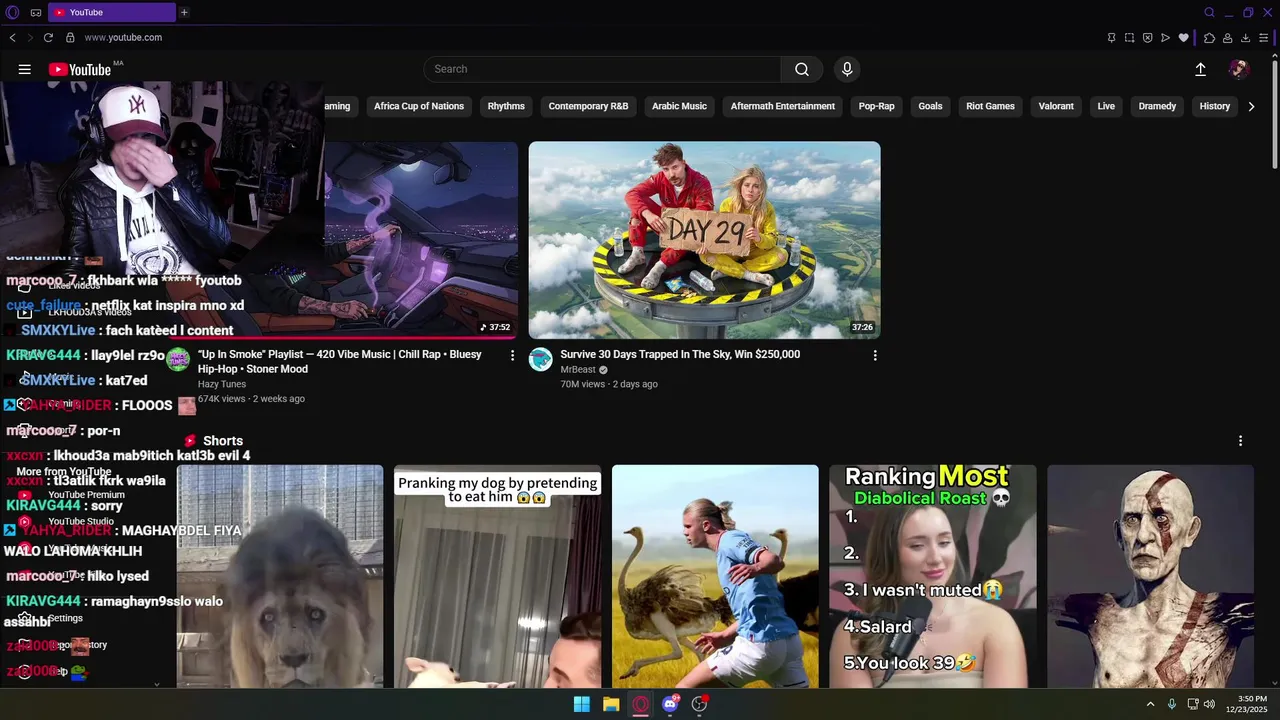Select the Pop-Rap filter chip

(x=876, y=106)
